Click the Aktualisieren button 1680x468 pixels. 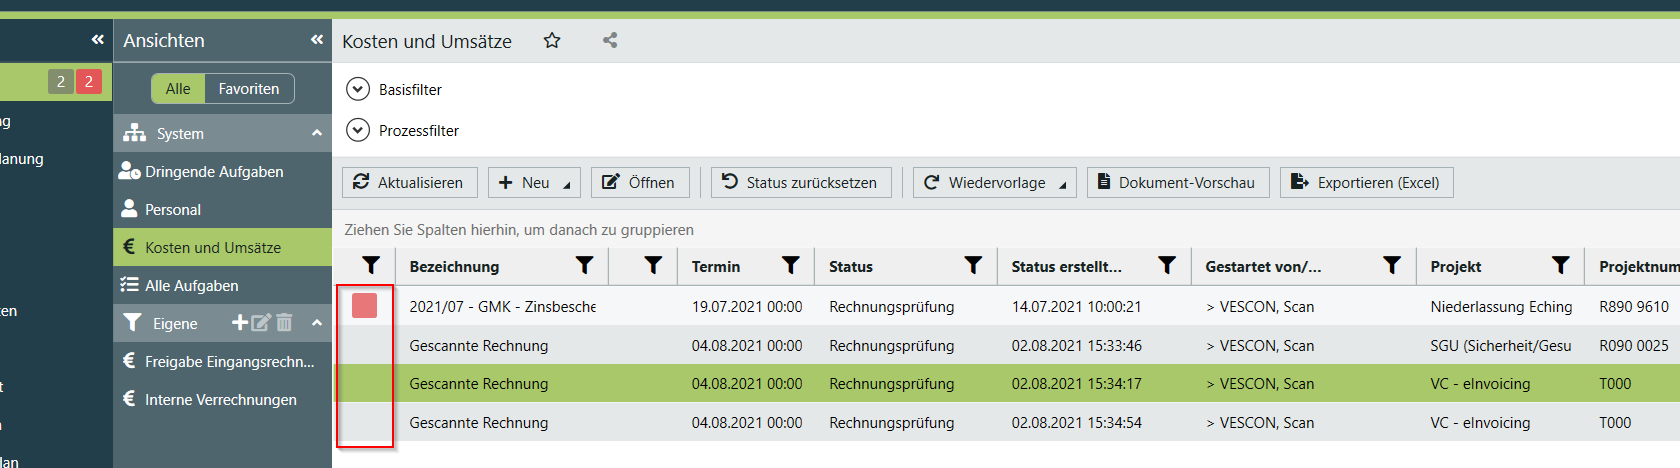(410, 183)
